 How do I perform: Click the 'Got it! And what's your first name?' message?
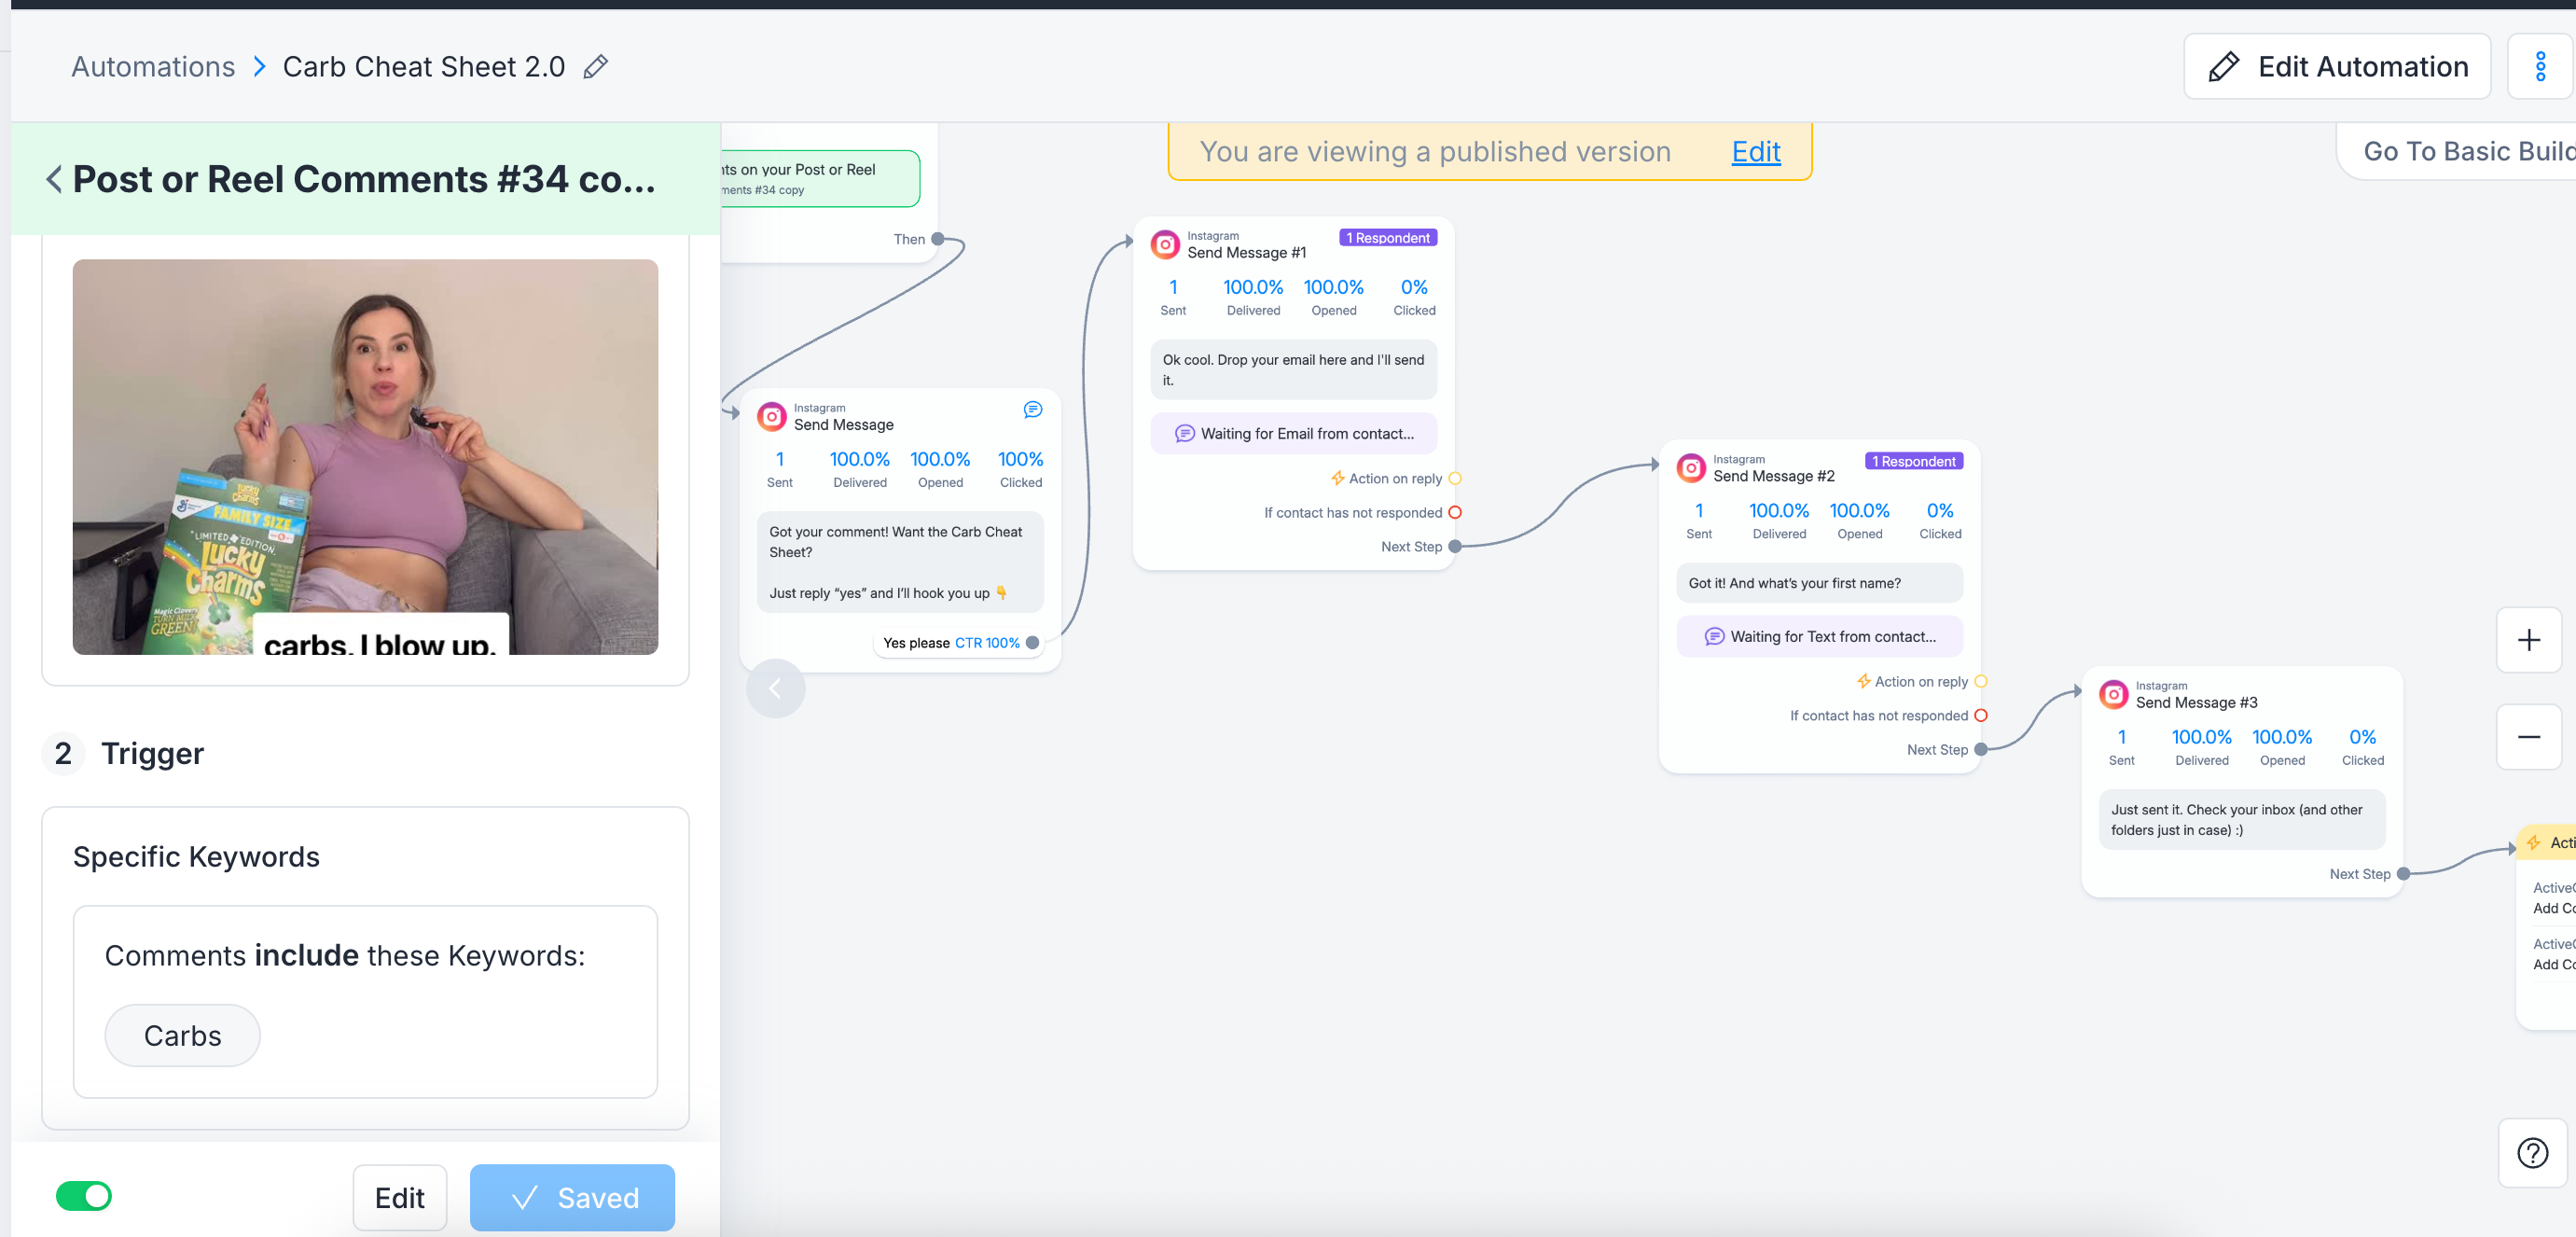(1819, 583)
